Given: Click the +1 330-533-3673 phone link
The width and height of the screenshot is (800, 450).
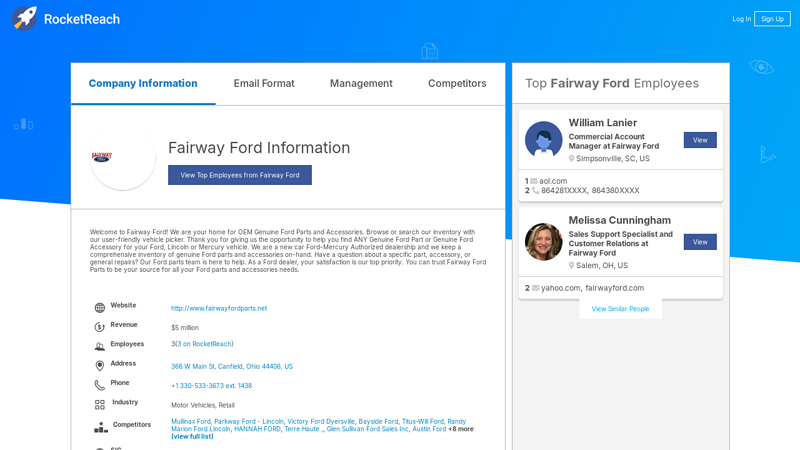Looking at the screenshot, I should [x=211, y=386].
